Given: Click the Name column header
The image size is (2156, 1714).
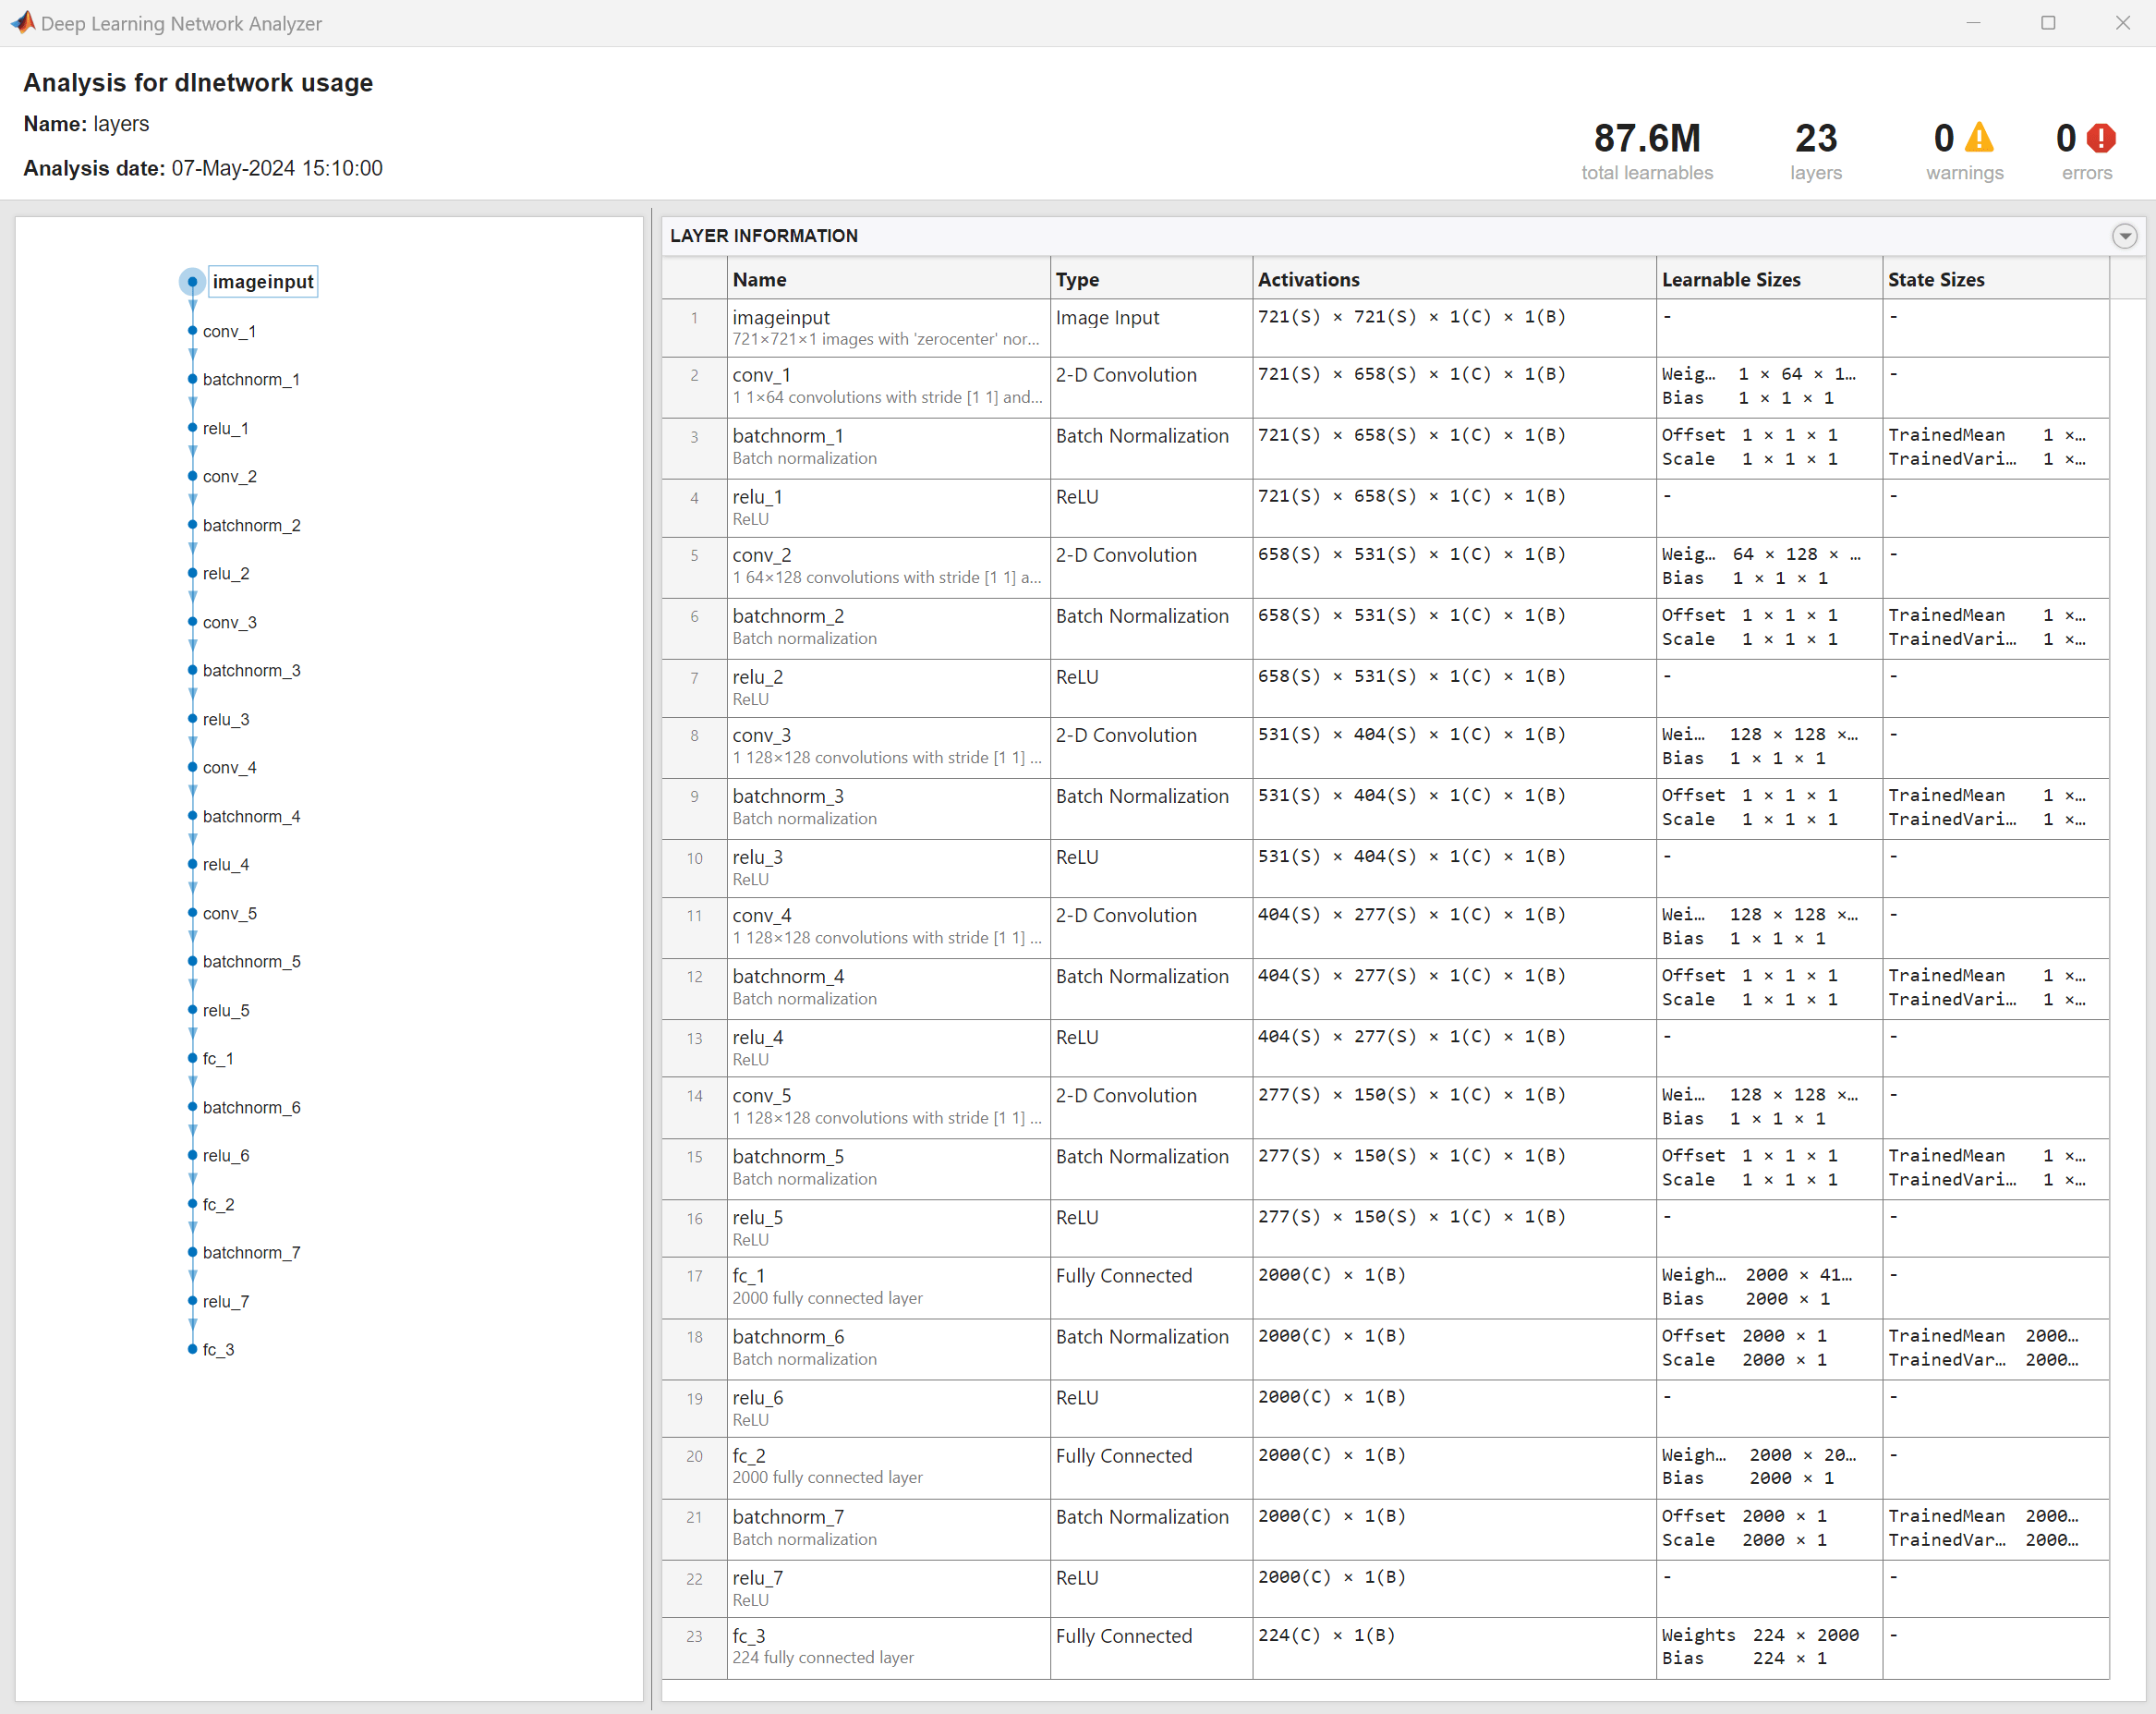Looking at the screenshot, I should click(760, 280).
